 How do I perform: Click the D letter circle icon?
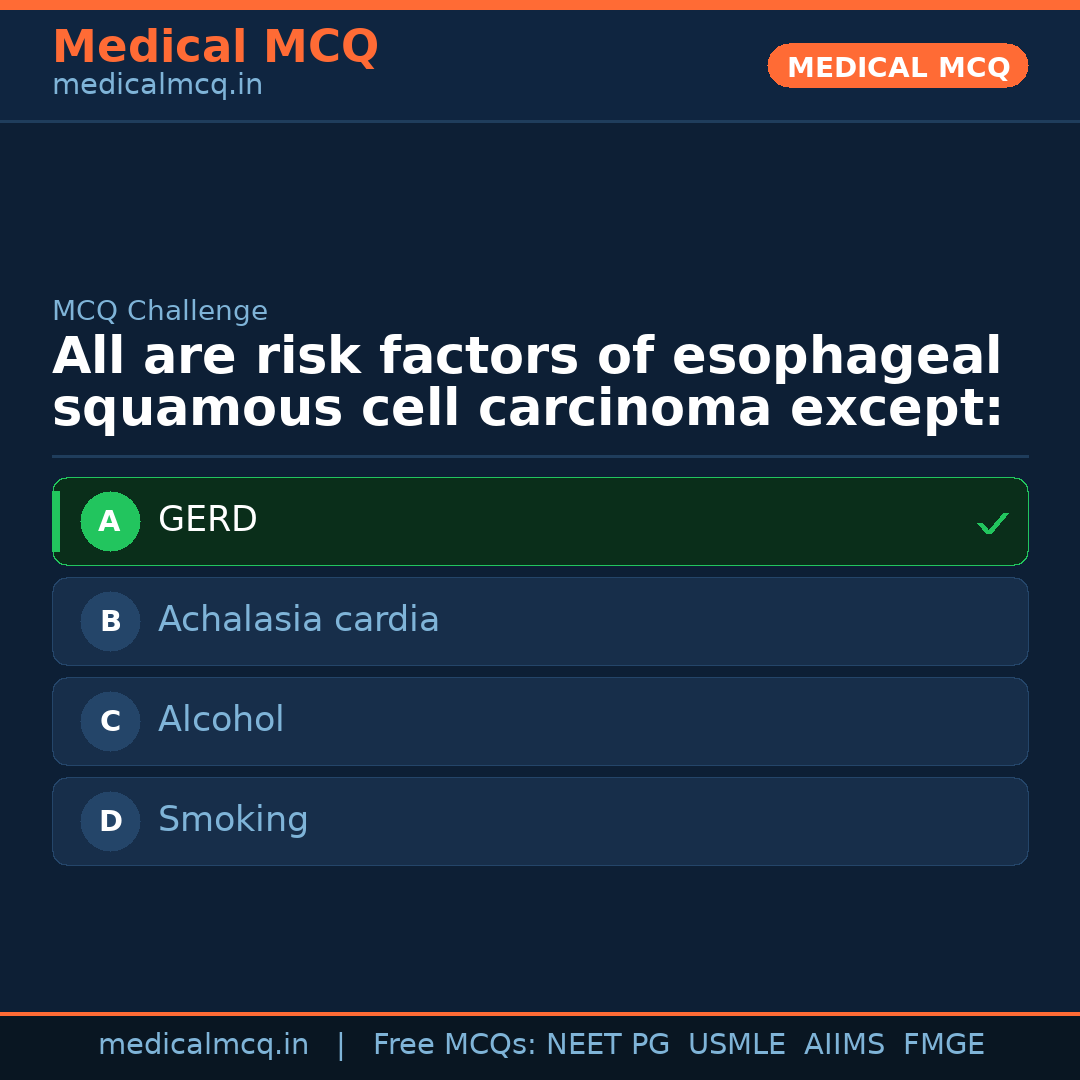110,821
